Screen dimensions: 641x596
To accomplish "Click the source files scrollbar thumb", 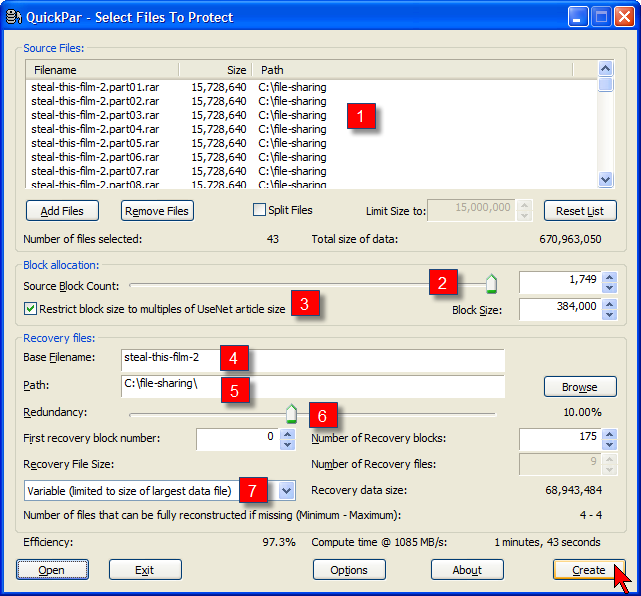I will [605, 84].
